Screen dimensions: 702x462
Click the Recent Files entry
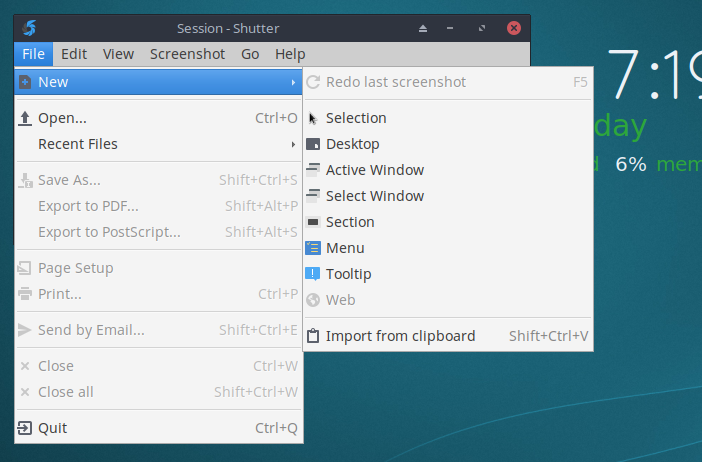pos(158,144)
